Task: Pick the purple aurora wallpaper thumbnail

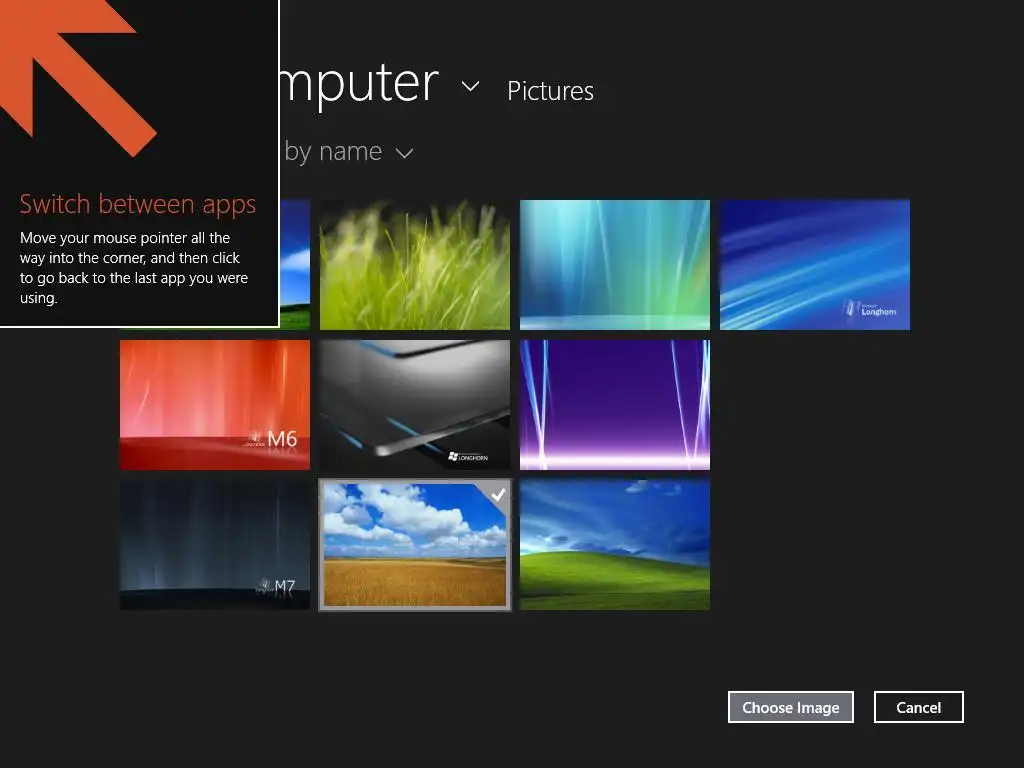Action: 615,405
